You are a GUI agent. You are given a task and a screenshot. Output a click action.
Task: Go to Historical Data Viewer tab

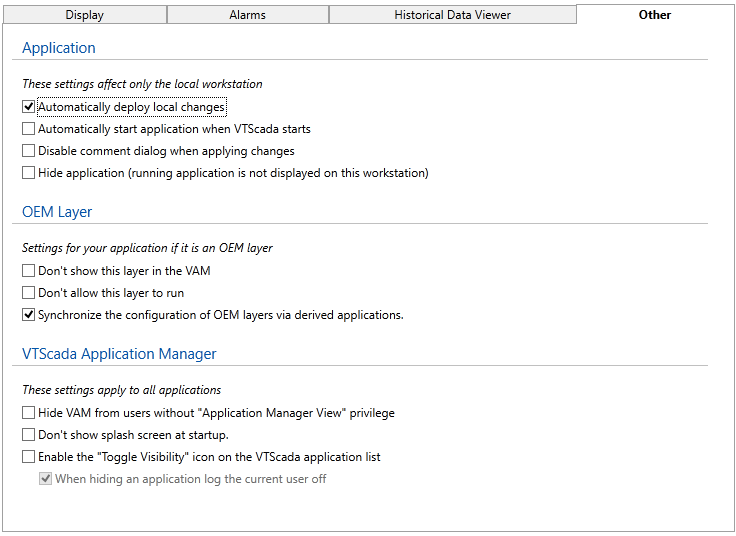point(452,15)
